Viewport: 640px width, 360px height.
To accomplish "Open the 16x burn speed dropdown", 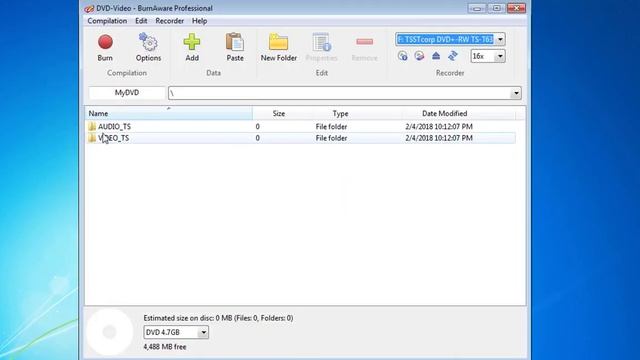I will click(500, 56).
